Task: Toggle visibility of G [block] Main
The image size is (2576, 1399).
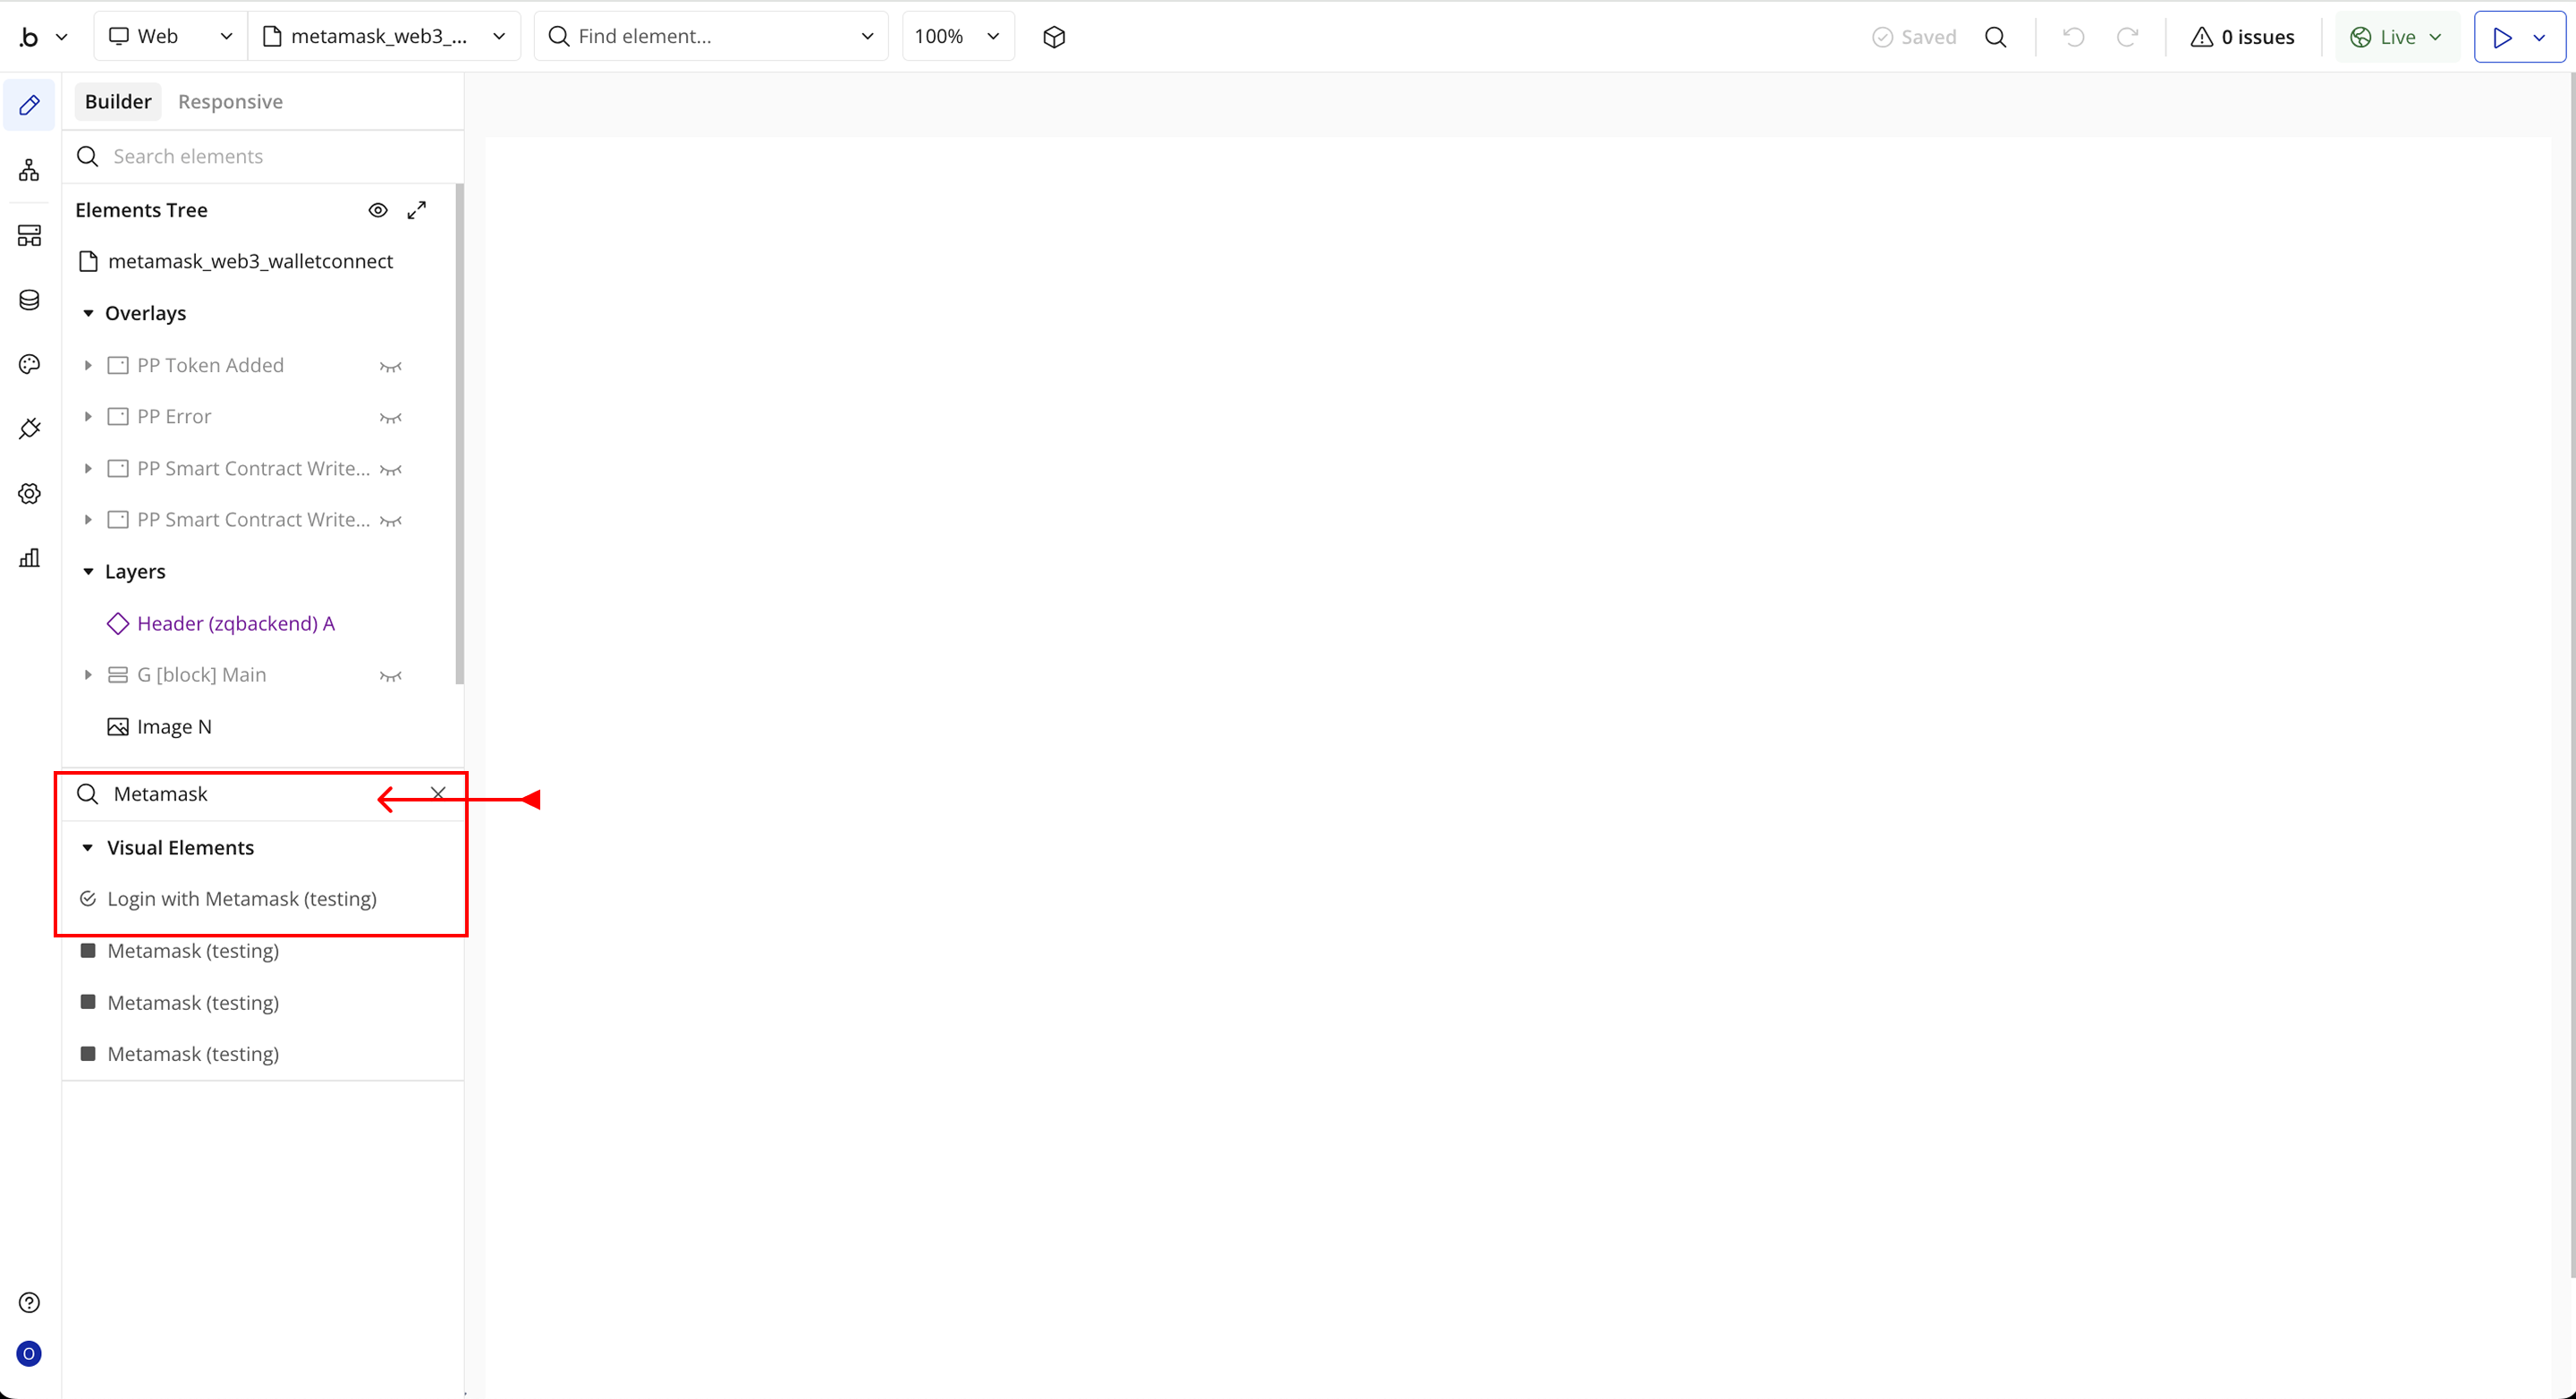Action: [x=390, y=676]
